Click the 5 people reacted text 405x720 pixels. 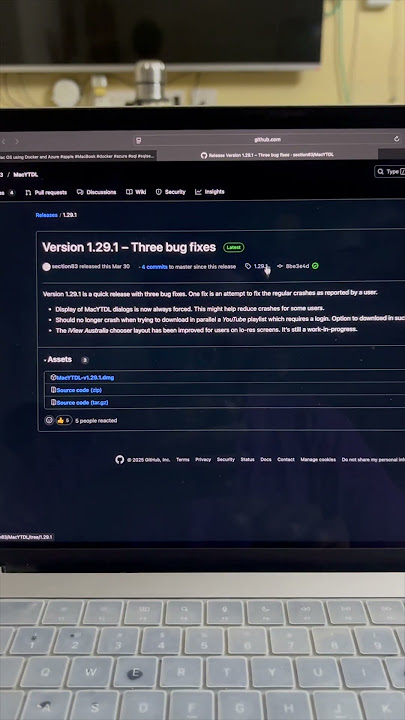point(96,421)
